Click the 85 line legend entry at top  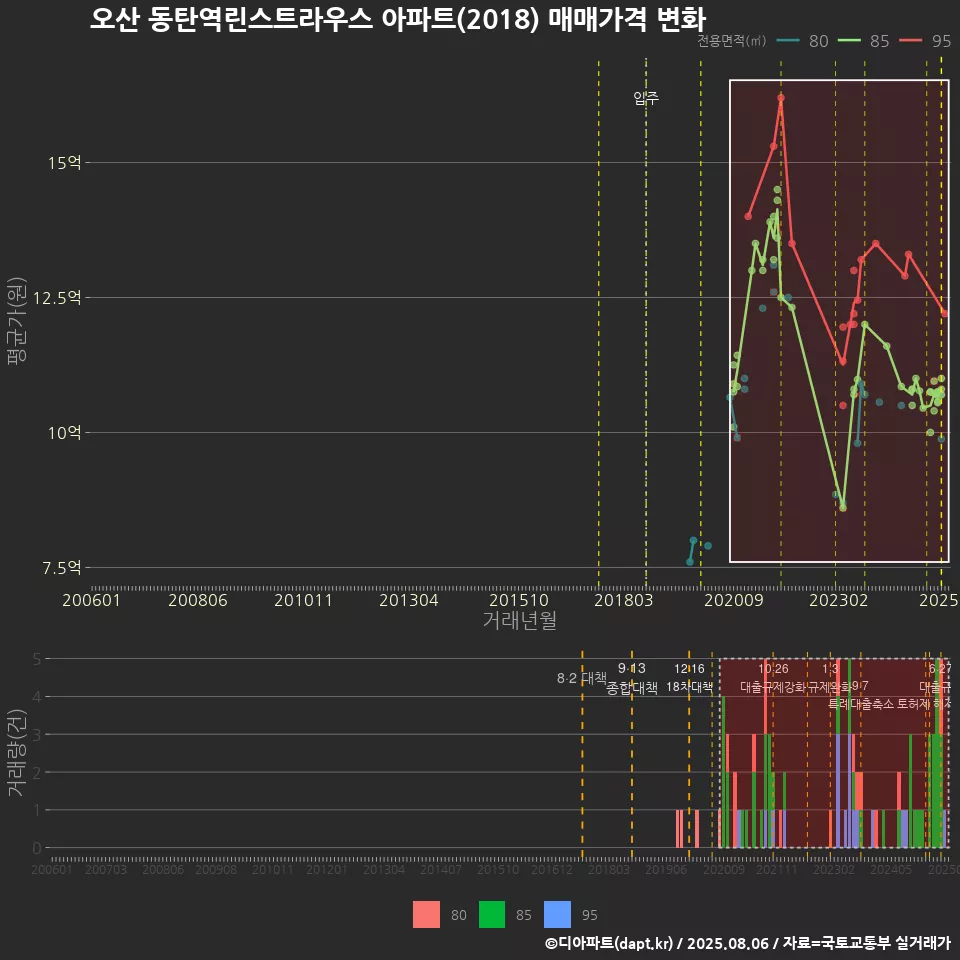863,41
